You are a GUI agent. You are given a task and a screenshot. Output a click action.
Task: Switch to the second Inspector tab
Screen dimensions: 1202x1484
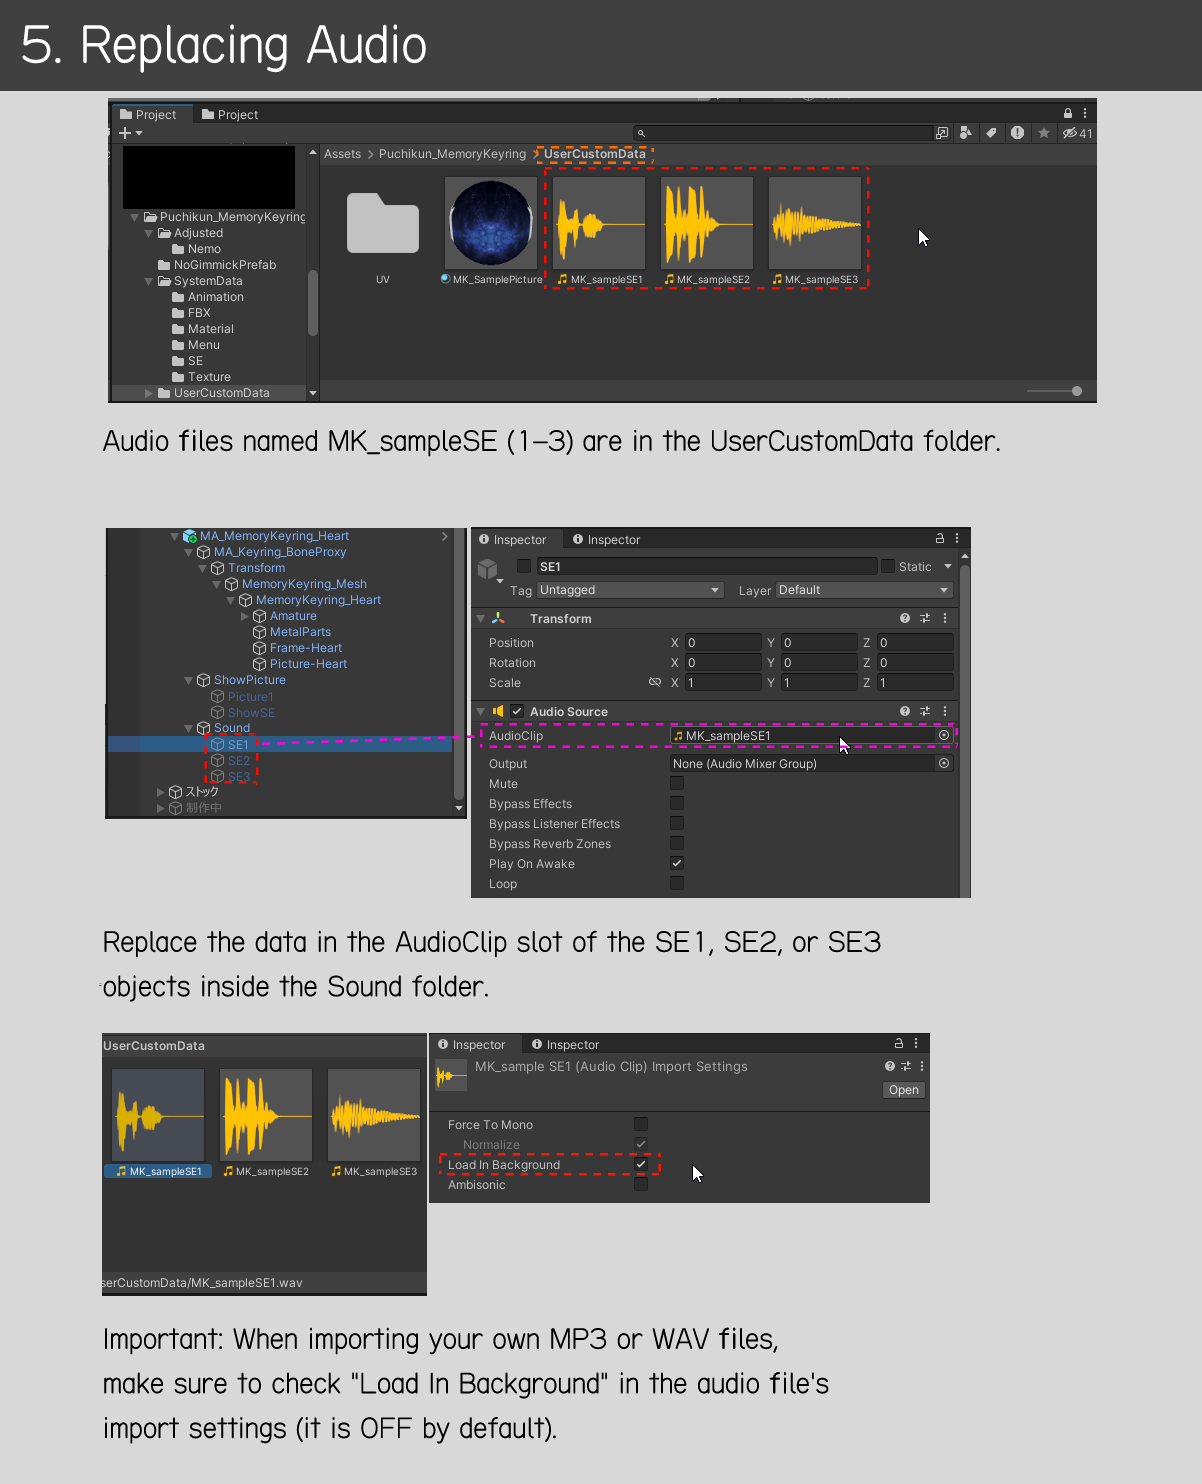tap(606, 540)
